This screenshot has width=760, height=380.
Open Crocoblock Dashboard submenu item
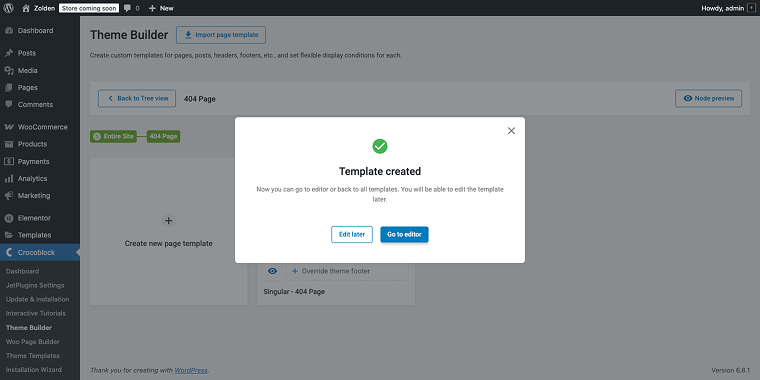click(x=22, y=271)
